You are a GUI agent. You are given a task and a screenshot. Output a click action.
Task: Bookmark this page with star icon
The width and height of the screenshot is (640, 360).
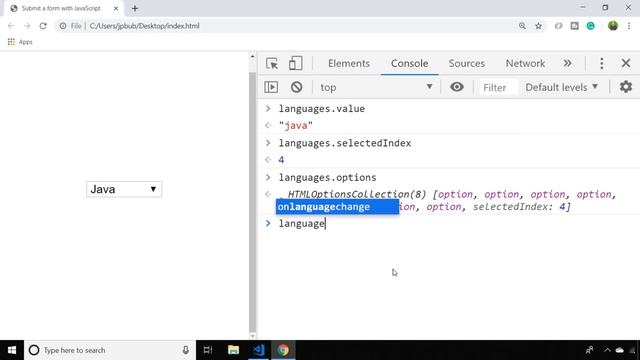tap(538, 26)
